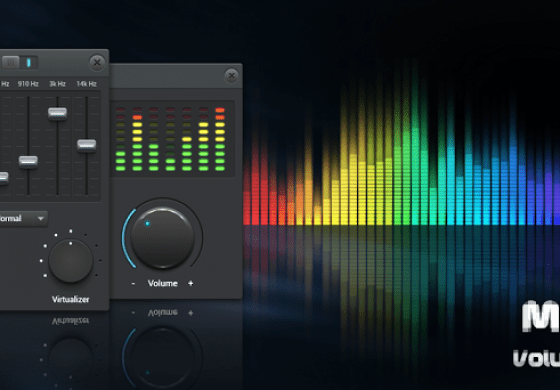Click the large Volume knob
560x390 pixels.
(162, 238)
